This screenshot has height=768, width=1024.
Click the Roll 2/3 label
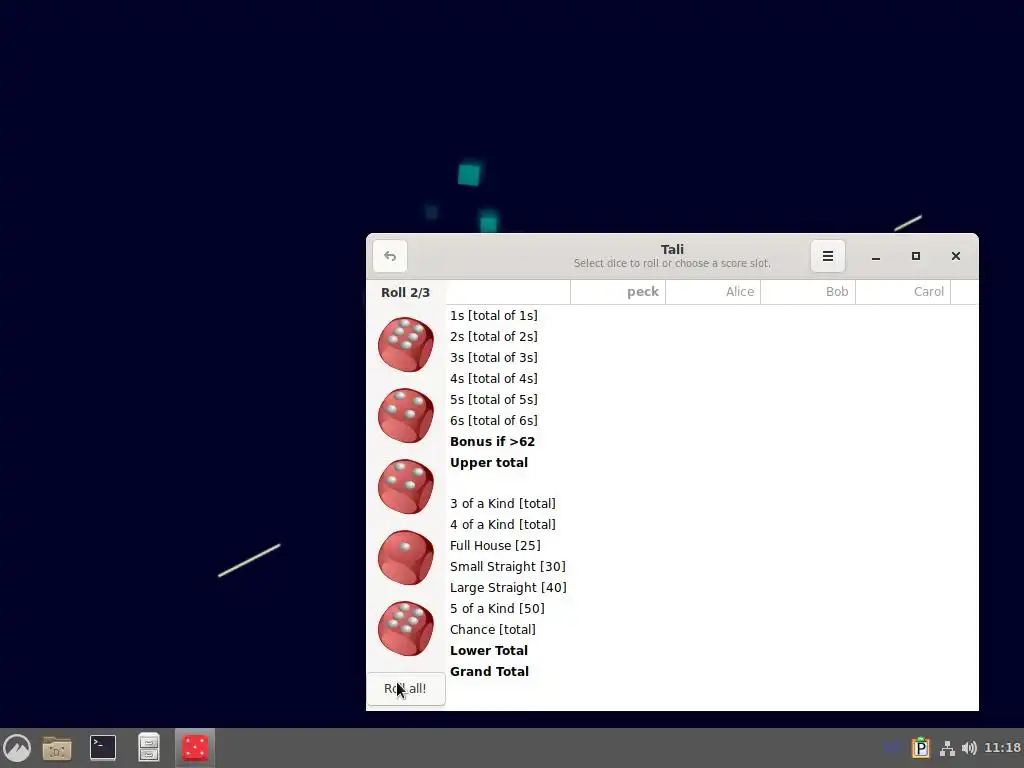(406, 293)
